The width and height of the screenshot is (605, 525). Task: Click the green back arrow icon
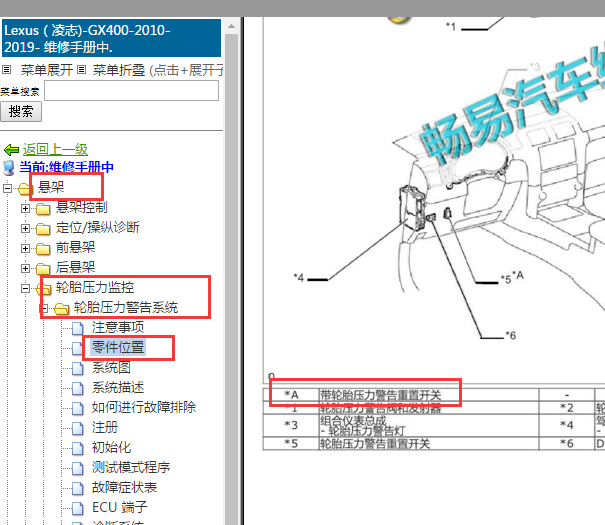pyautogui.click(x=12, y=150)
